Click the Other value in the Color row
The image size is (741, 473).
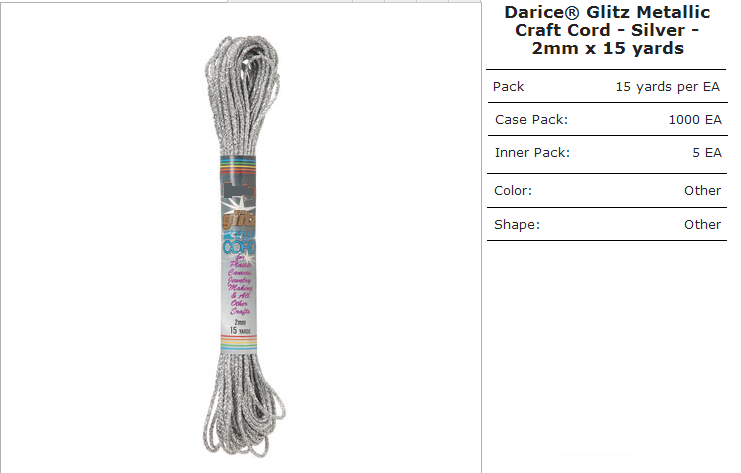pyautogui.click(x=702, y=190)
